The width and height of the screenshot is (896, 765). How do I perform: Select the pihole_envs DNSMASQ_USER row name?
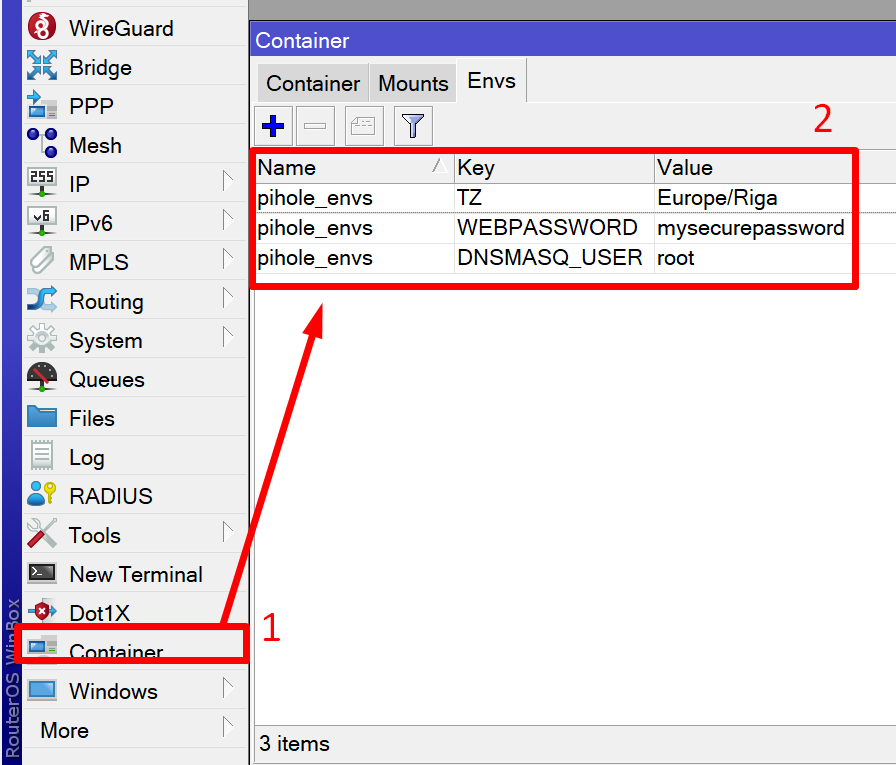tap(315, 258)
